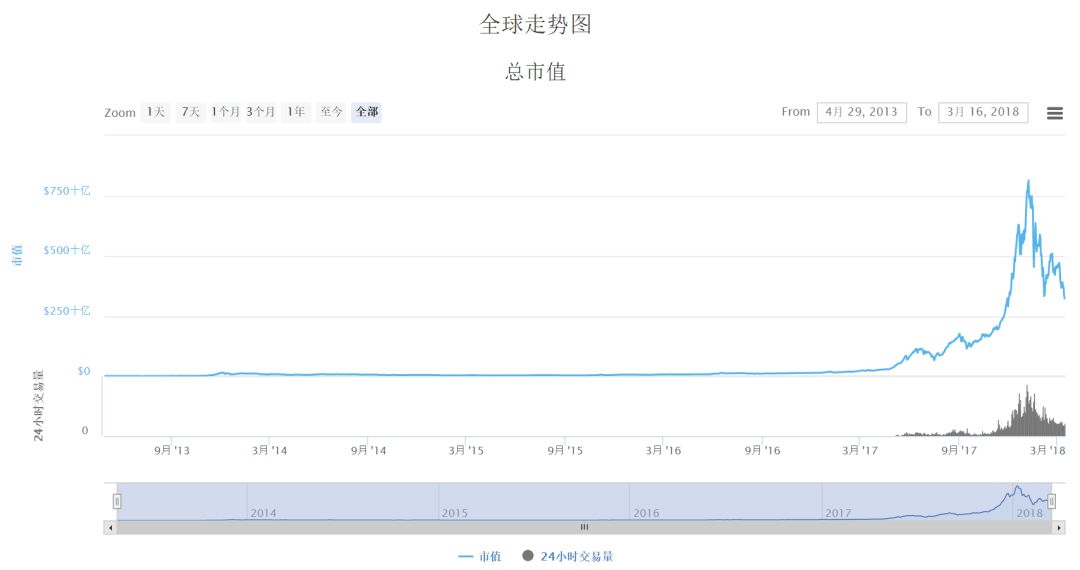Edit the From date field
1080x570 pixels.
pos(861,112)
